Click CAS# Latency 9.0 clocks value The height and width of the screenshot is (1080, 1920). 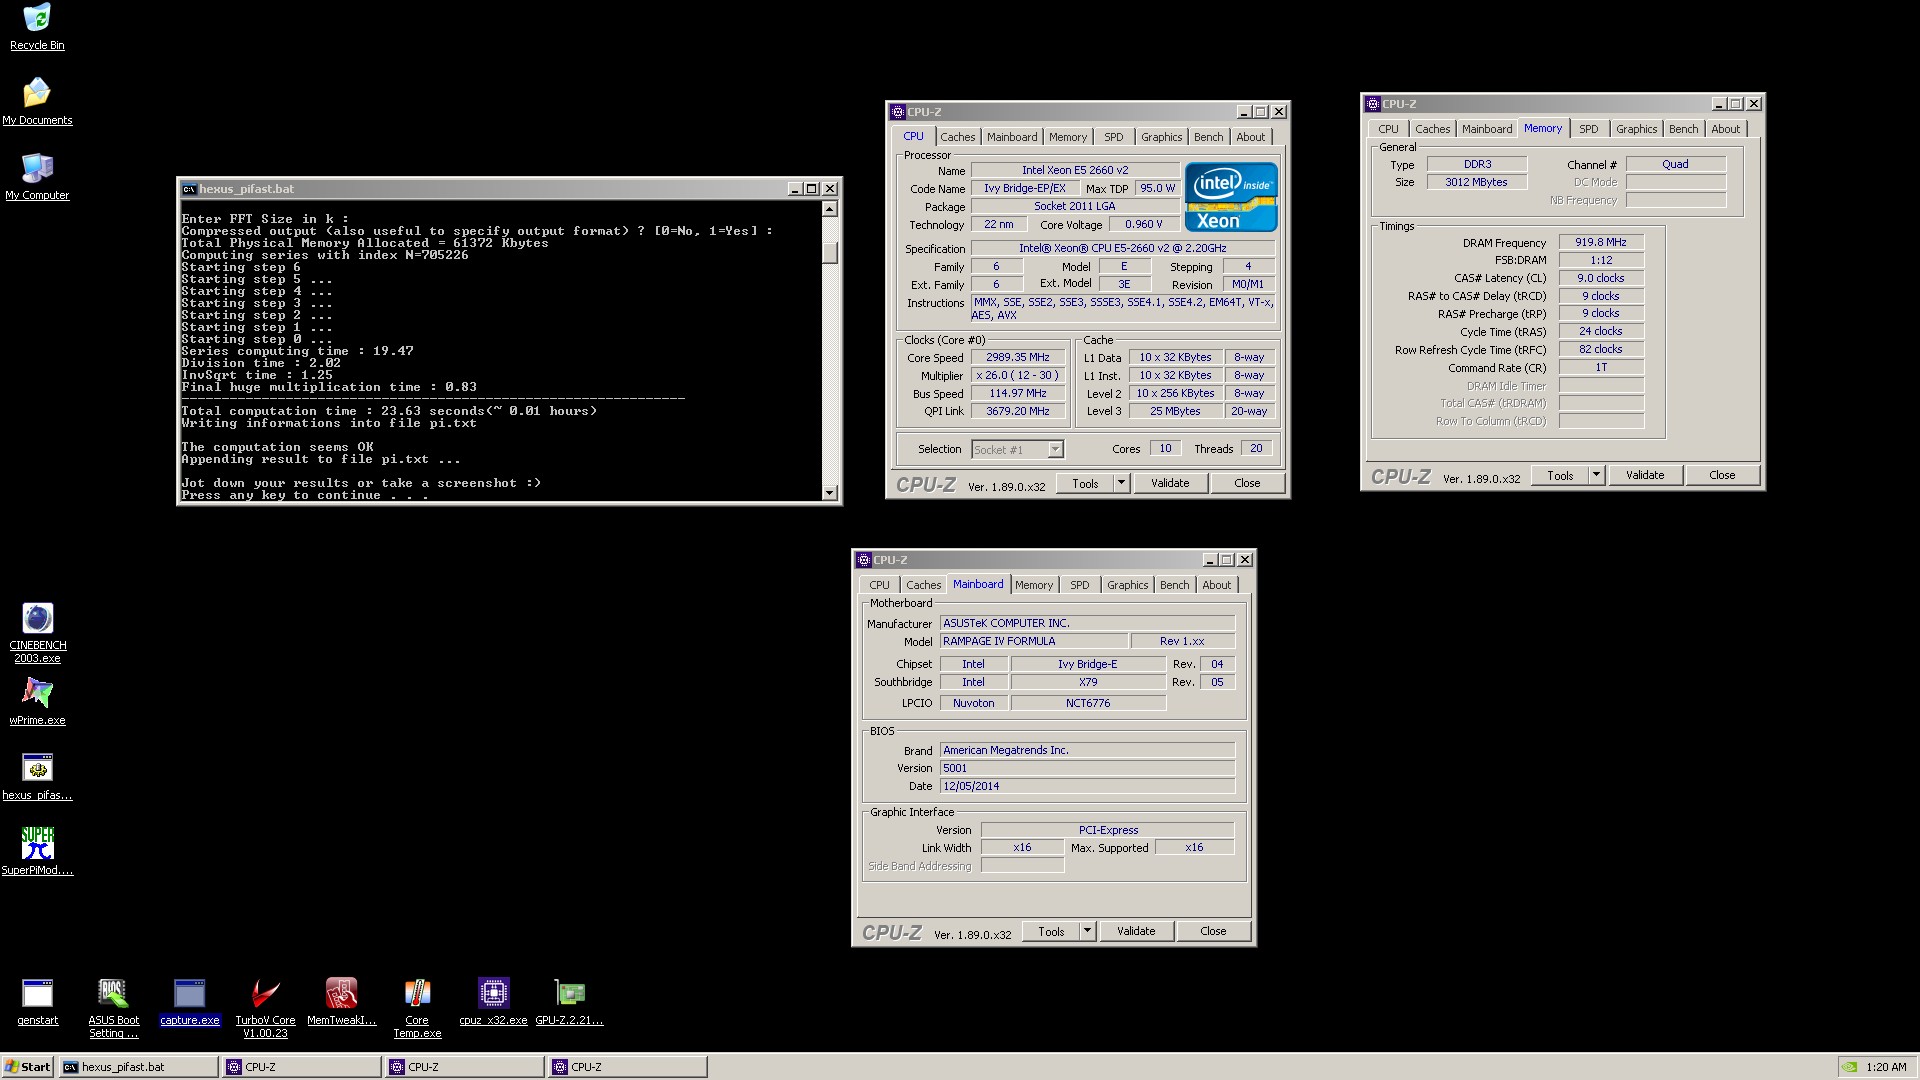pos(1601,278)
